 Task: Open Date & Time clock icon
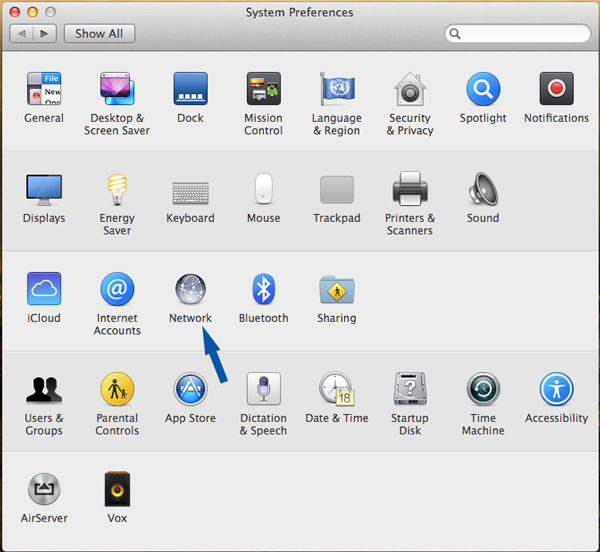337,389
